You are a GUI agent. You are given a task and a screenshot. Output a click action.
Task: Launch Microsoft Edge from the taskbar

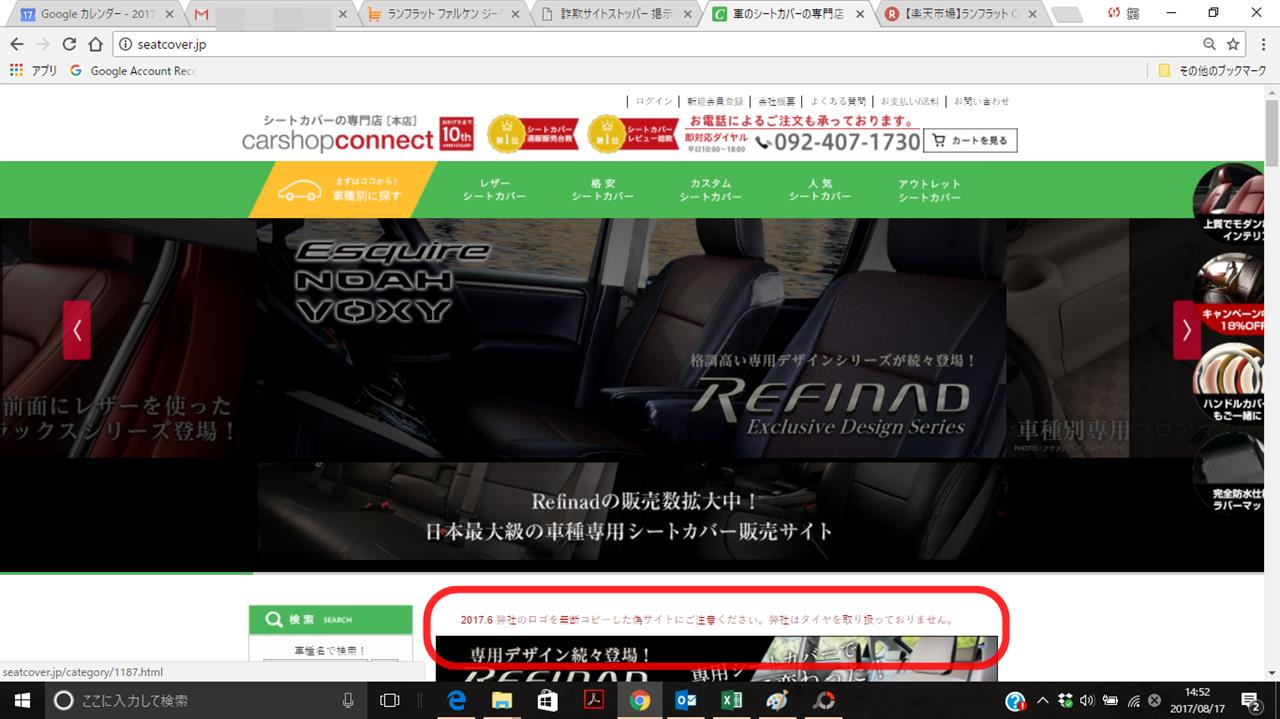[x=458, y=700]
